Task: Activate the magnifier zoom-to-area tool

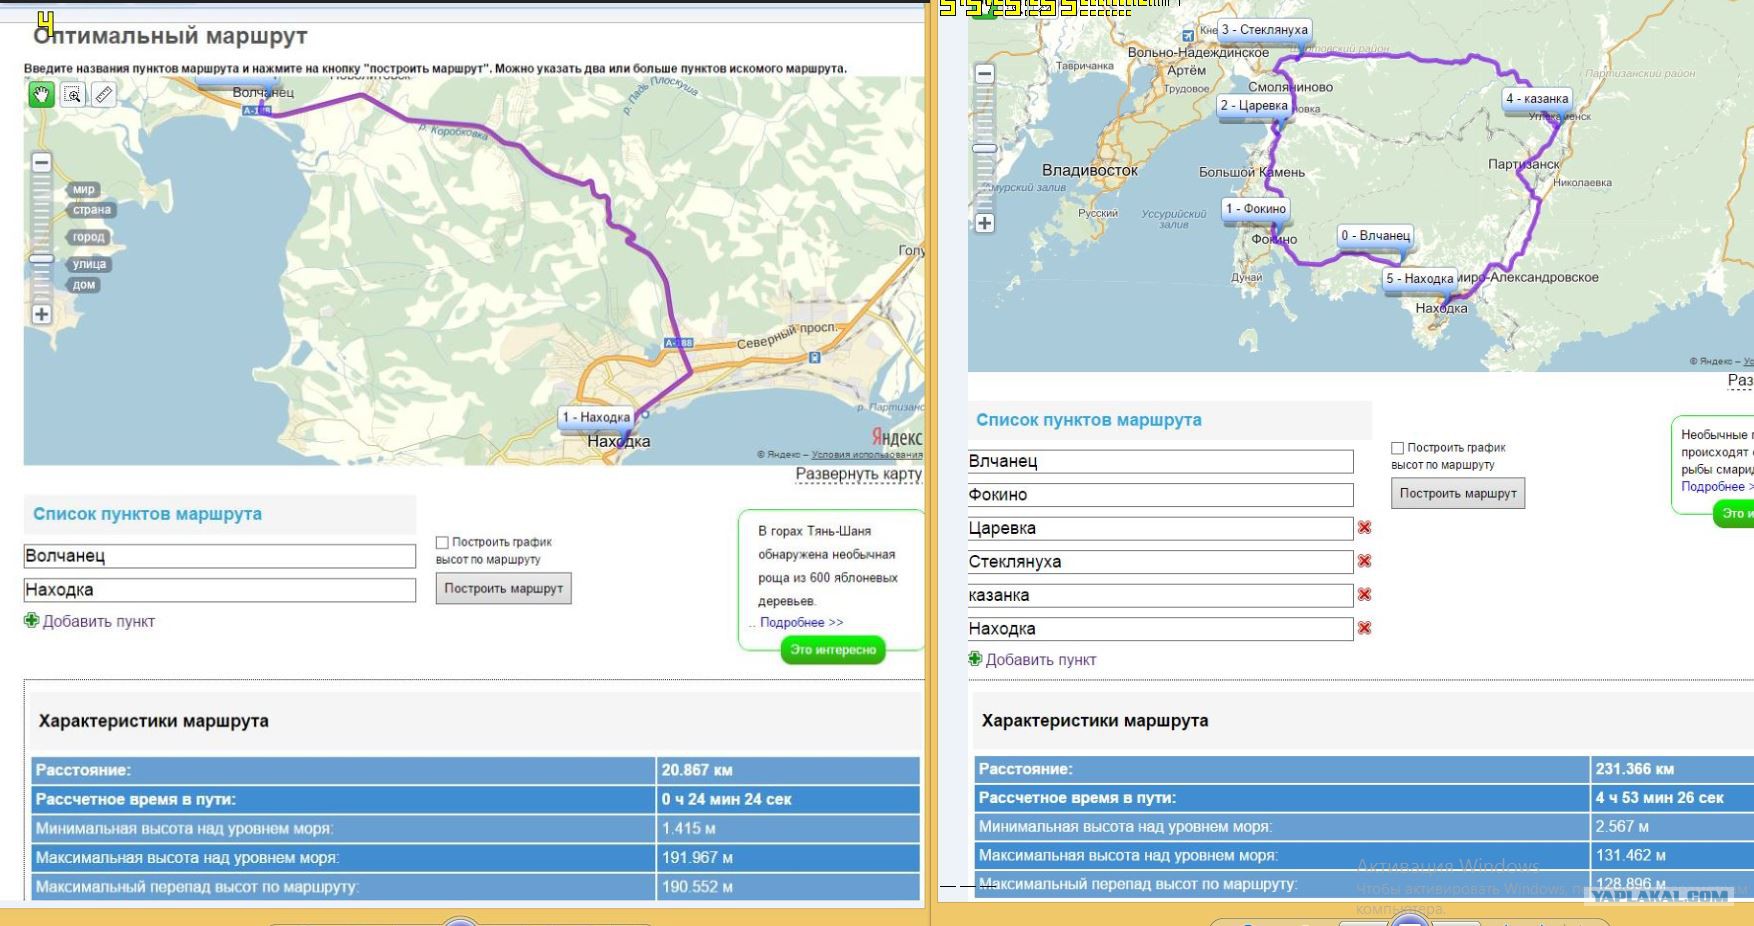Action: coord(73,95)
